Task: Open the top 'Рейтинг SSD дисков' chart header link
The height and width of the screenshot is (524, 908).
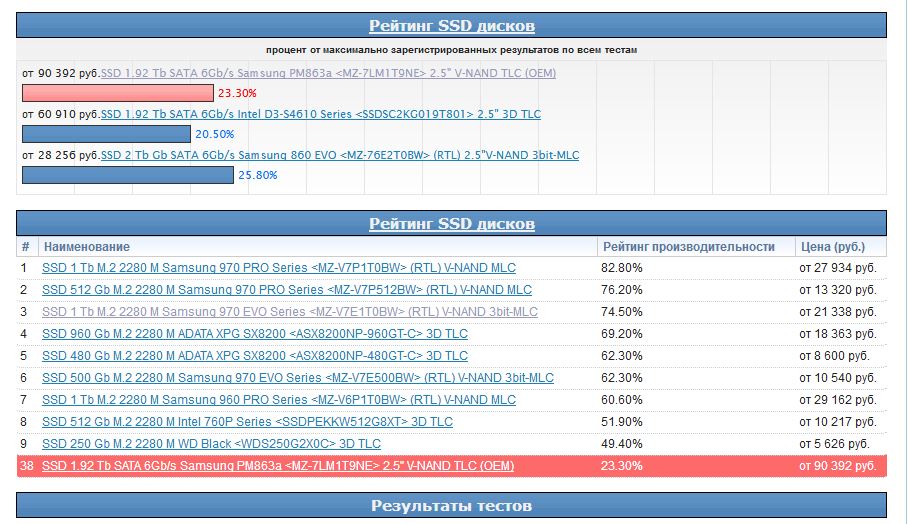Action: click(452, 25)
